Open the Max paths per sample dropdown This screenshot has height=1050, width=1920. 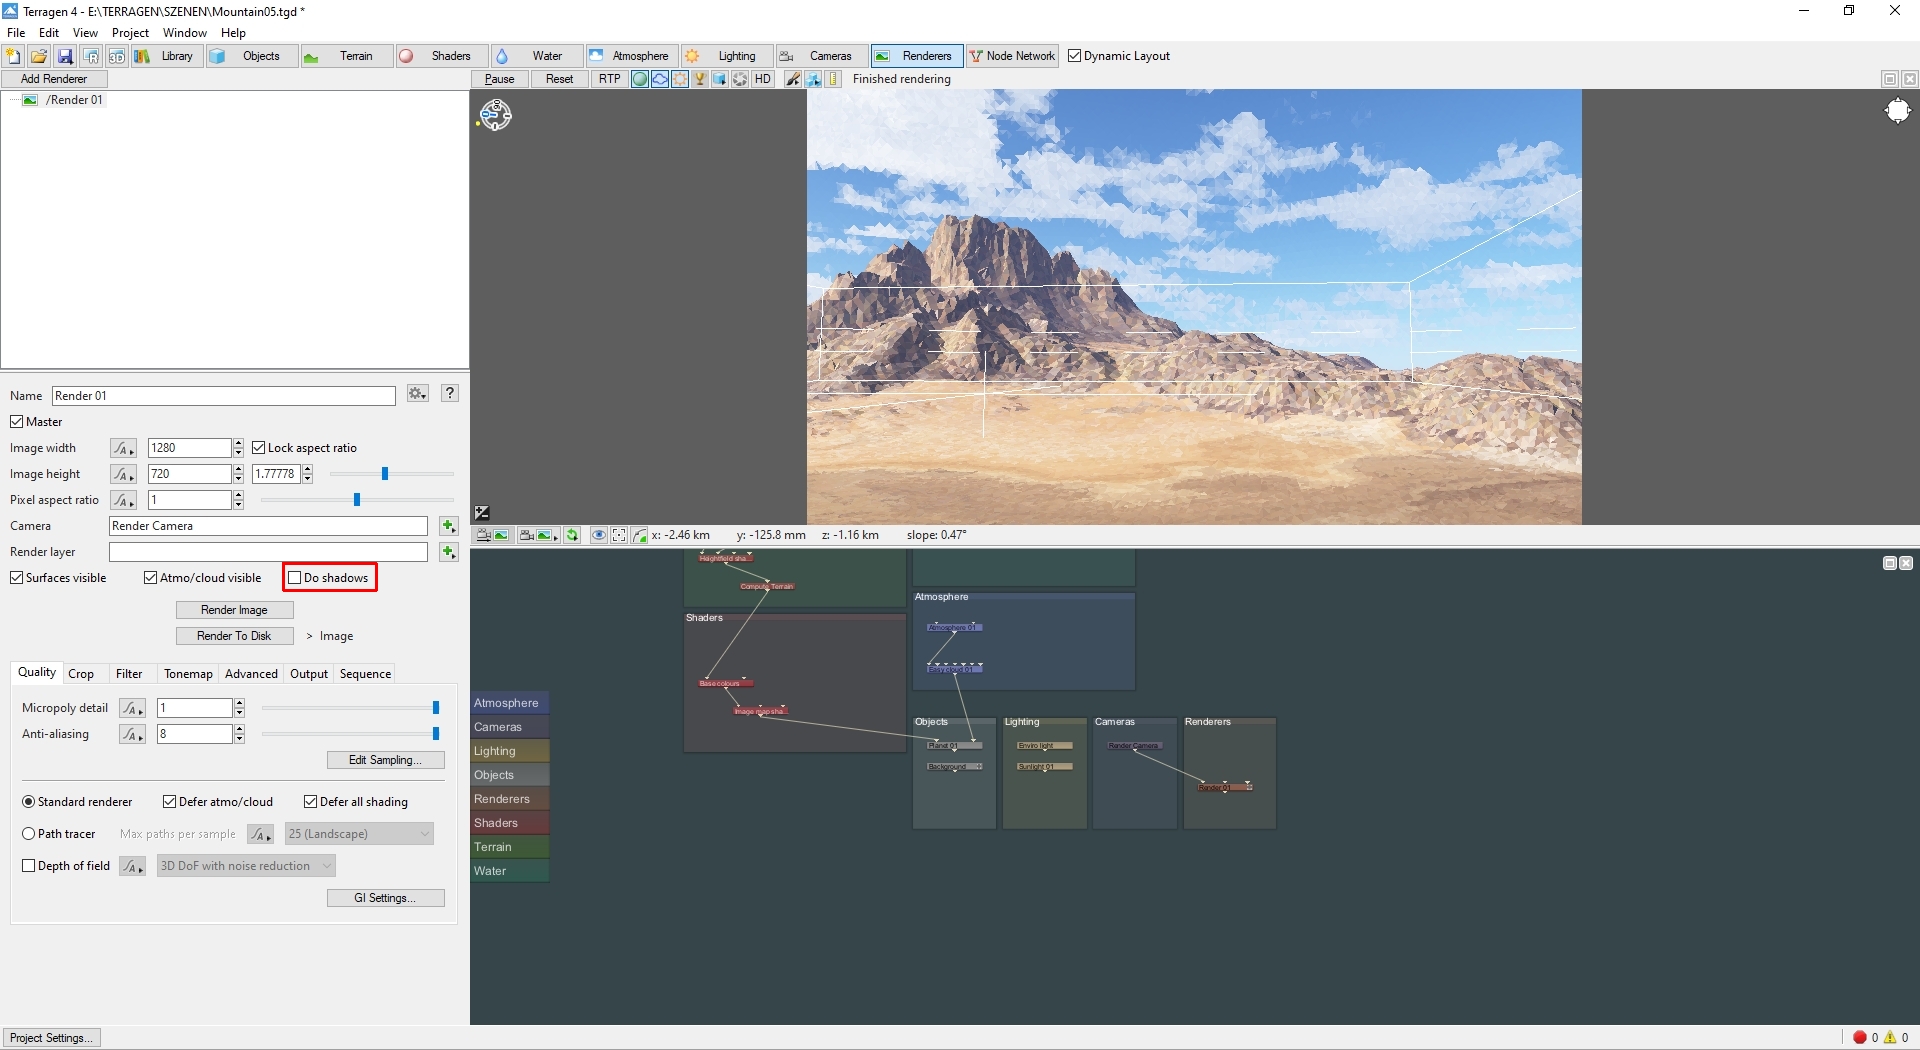pyautogui.click(x=359, y=834)
